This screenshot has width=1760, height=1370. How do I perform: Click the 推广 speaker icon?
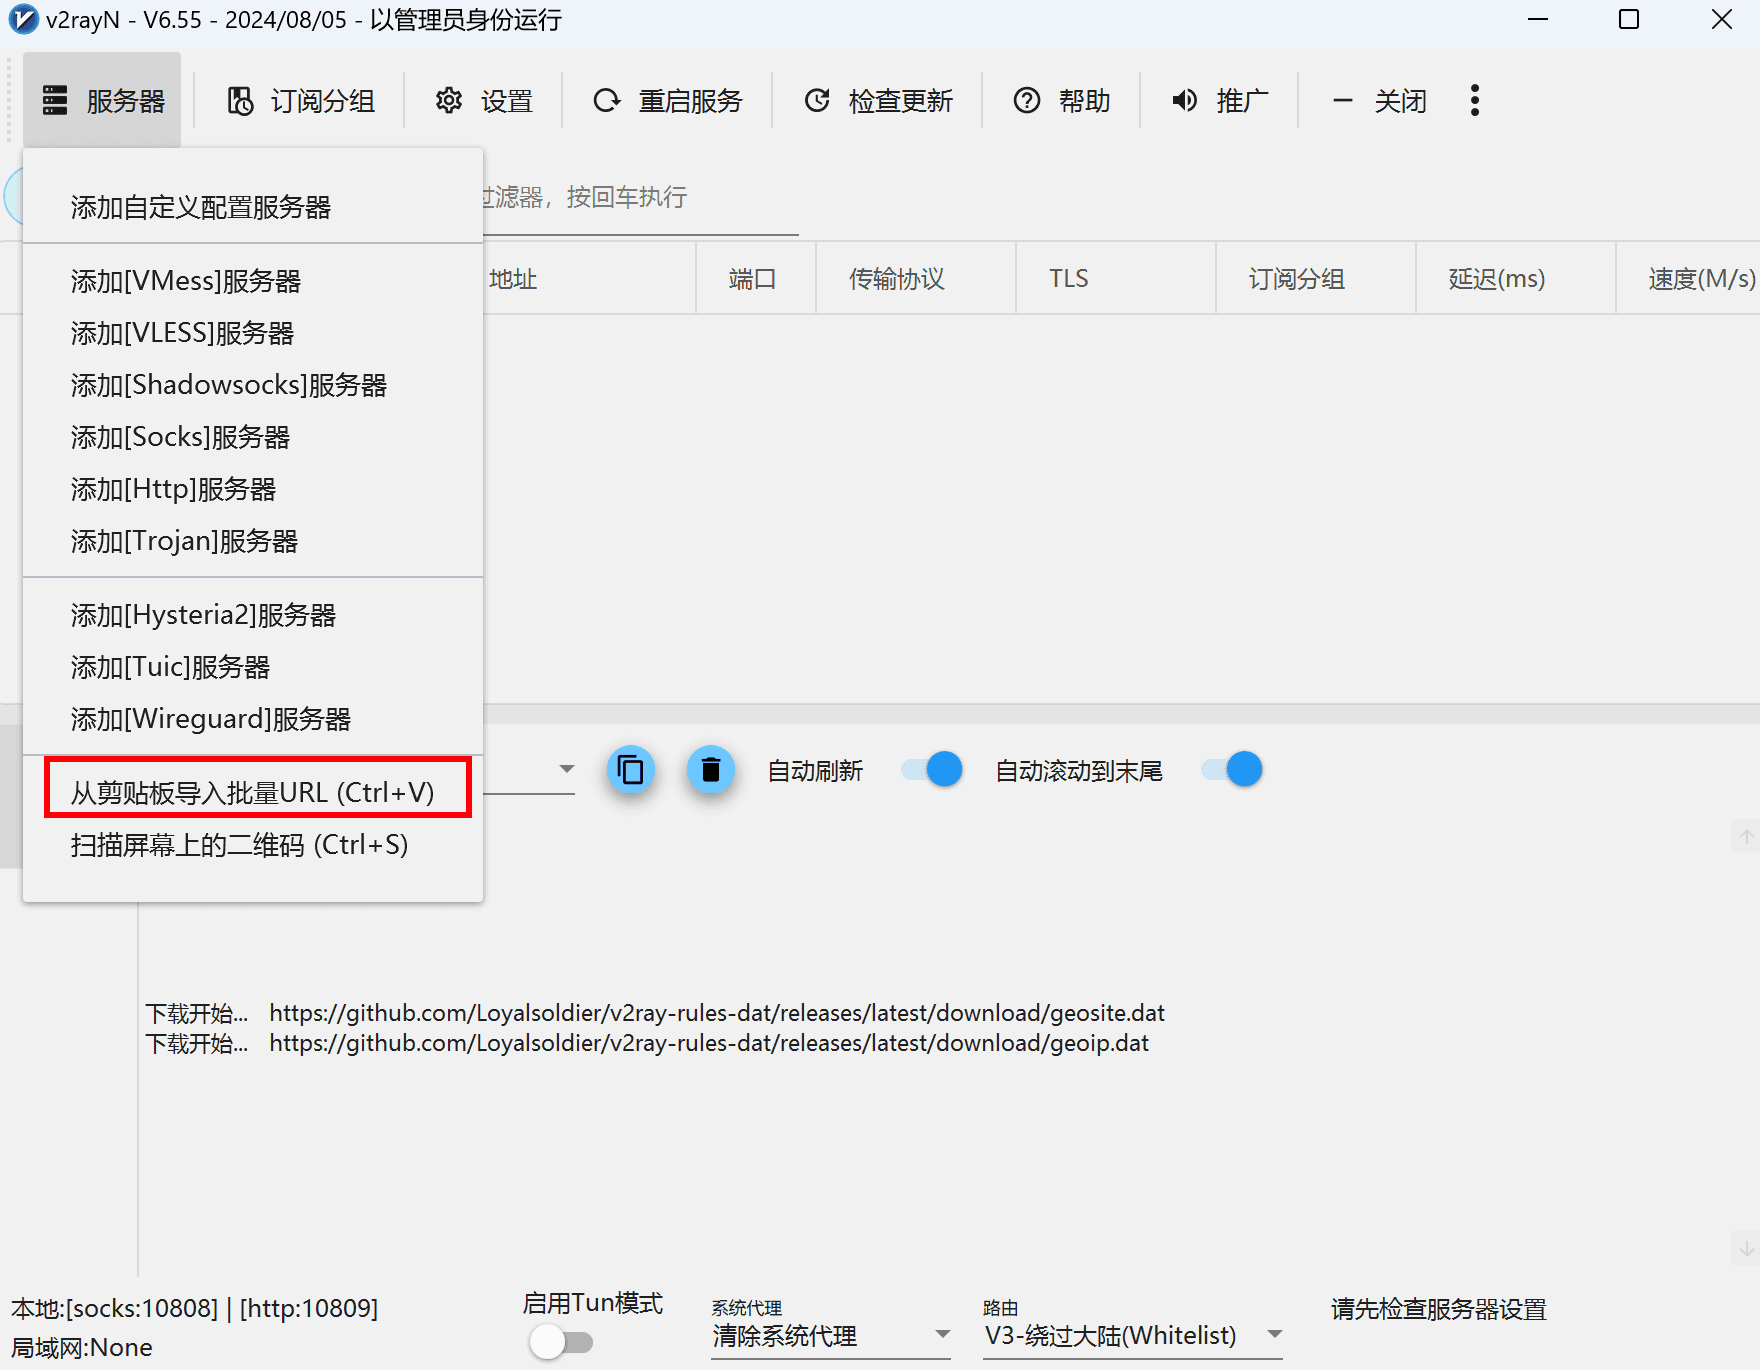(1185, 101)
